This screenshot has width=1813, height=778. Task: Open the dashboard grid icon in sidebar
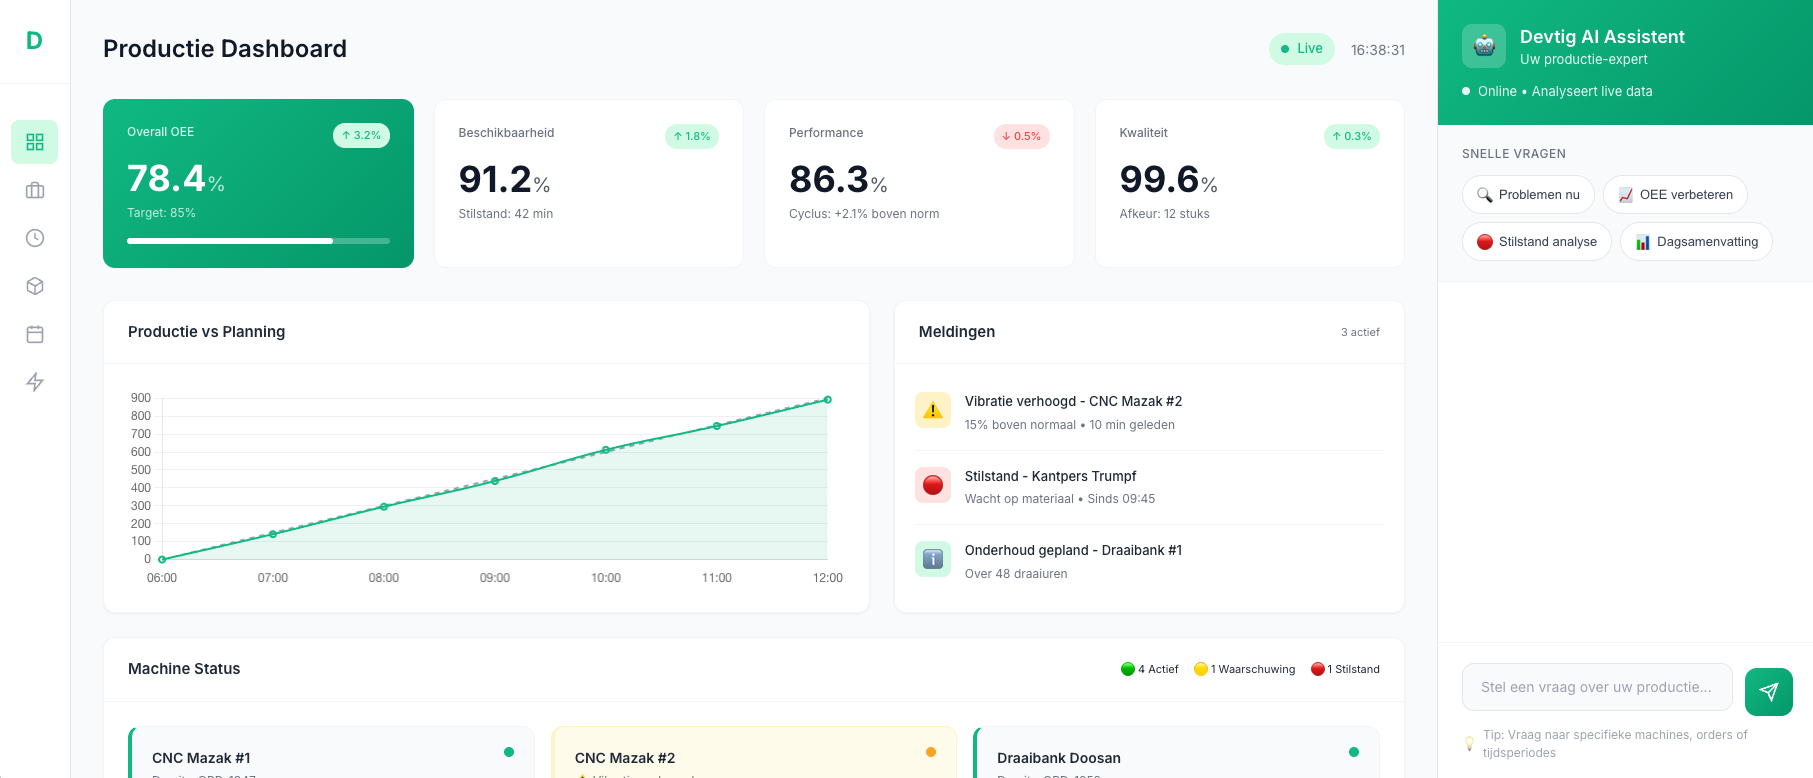(x=35, y=142)
